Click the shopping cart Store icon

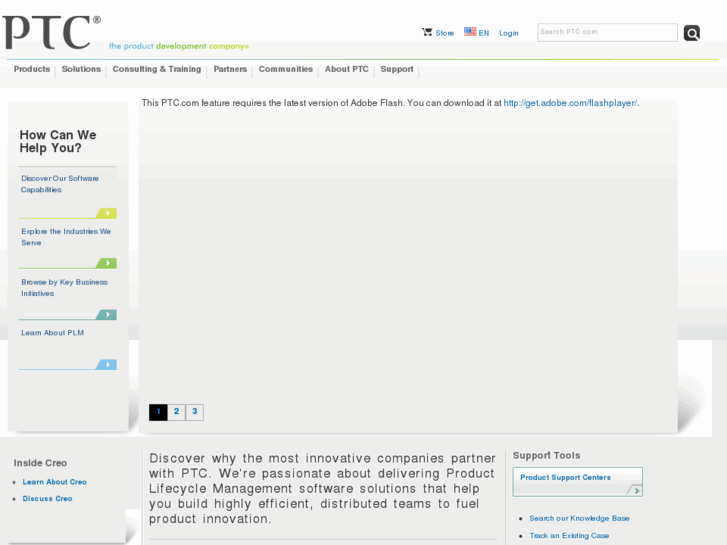click(427, 32)
